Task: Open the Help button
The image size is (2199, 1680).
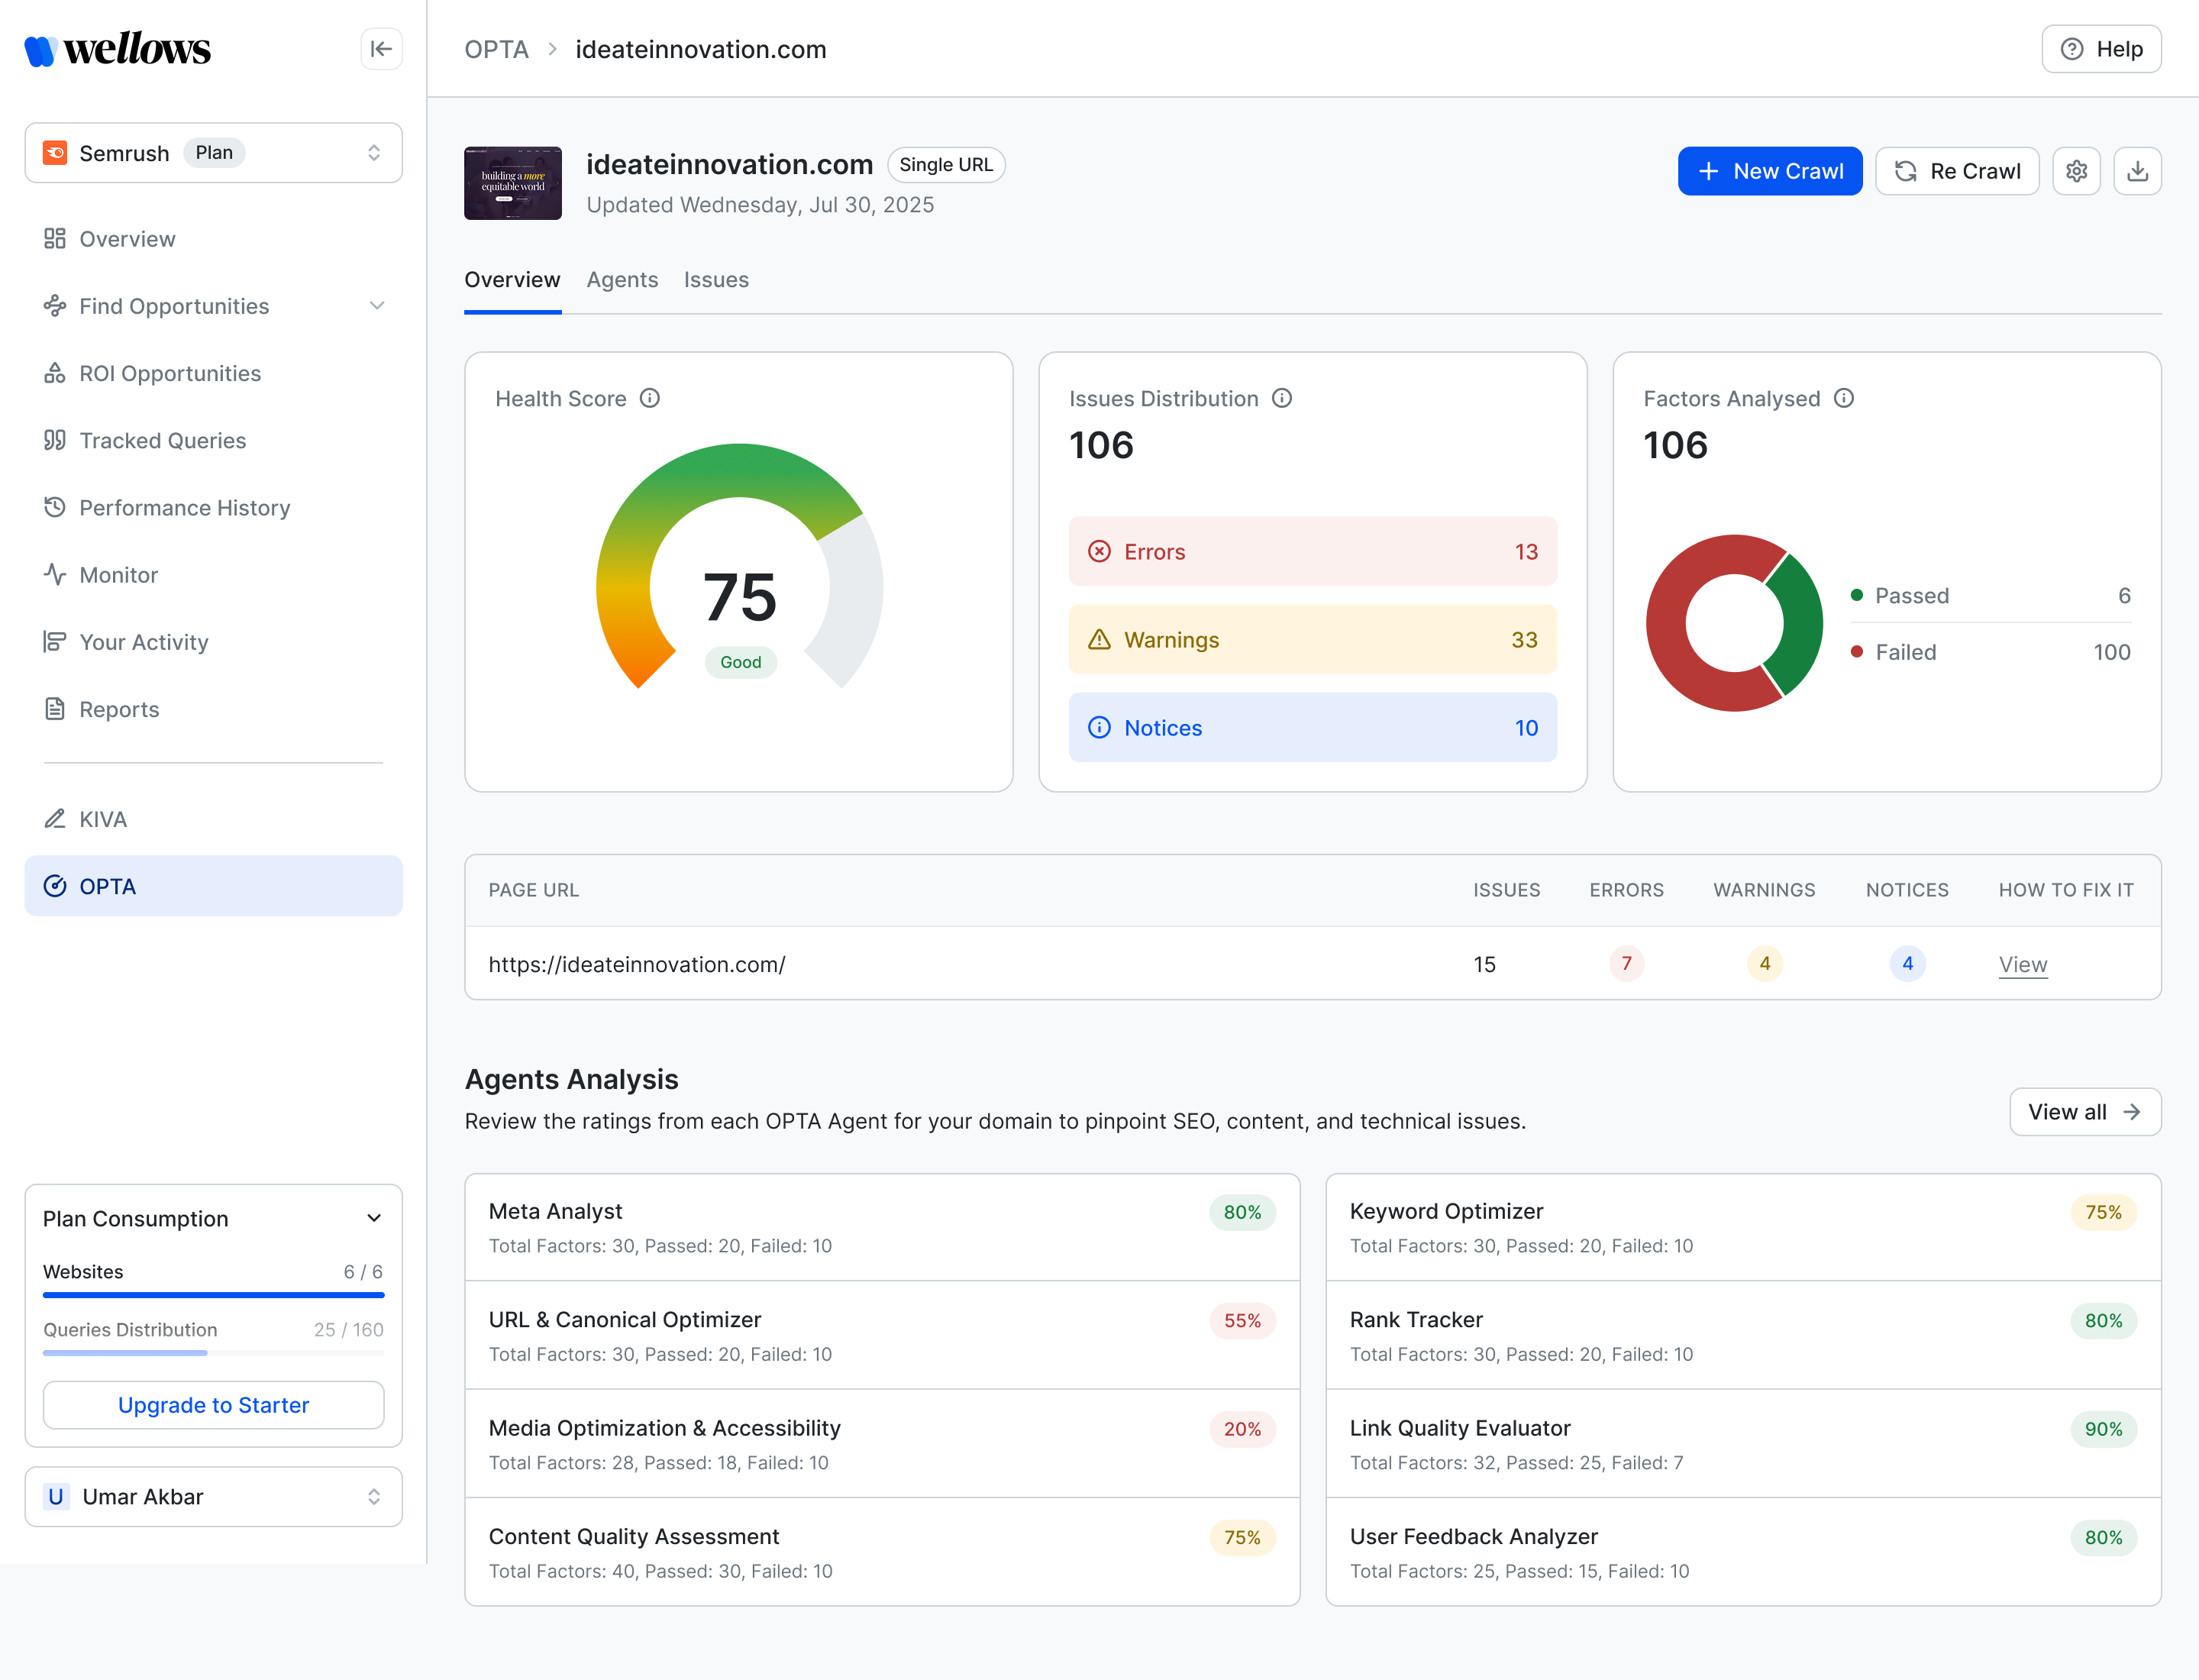Action: click(2101, 49)
